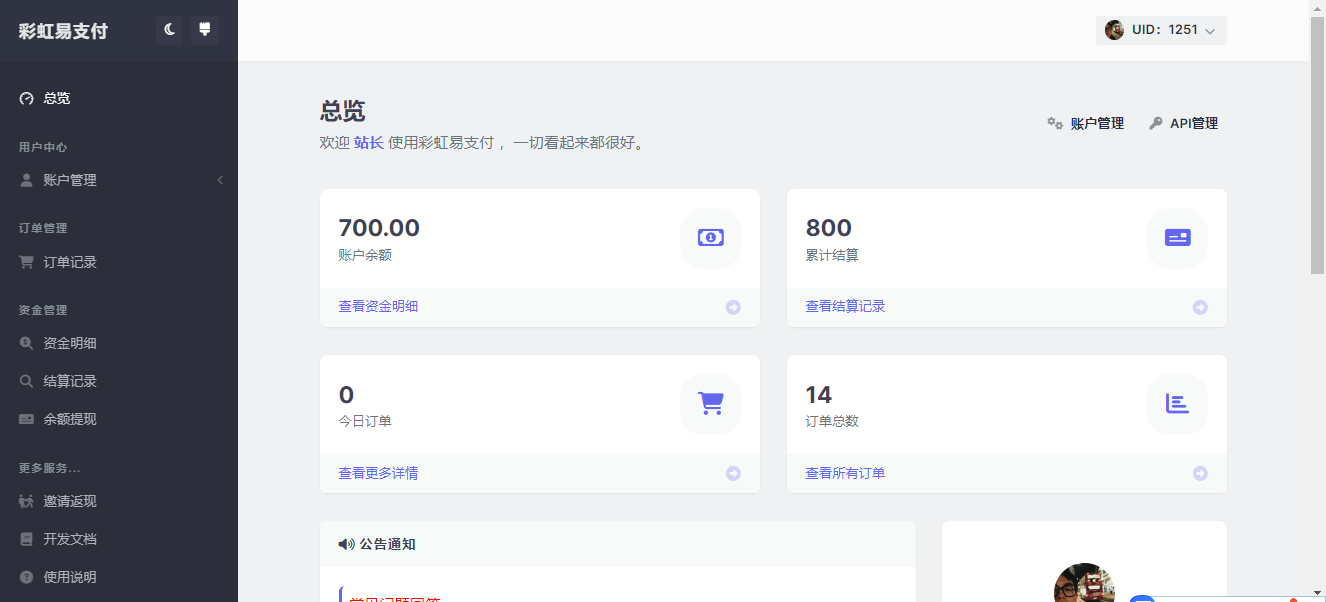
Task: Open 总览 in the sidebar
Action: (56, 98)
